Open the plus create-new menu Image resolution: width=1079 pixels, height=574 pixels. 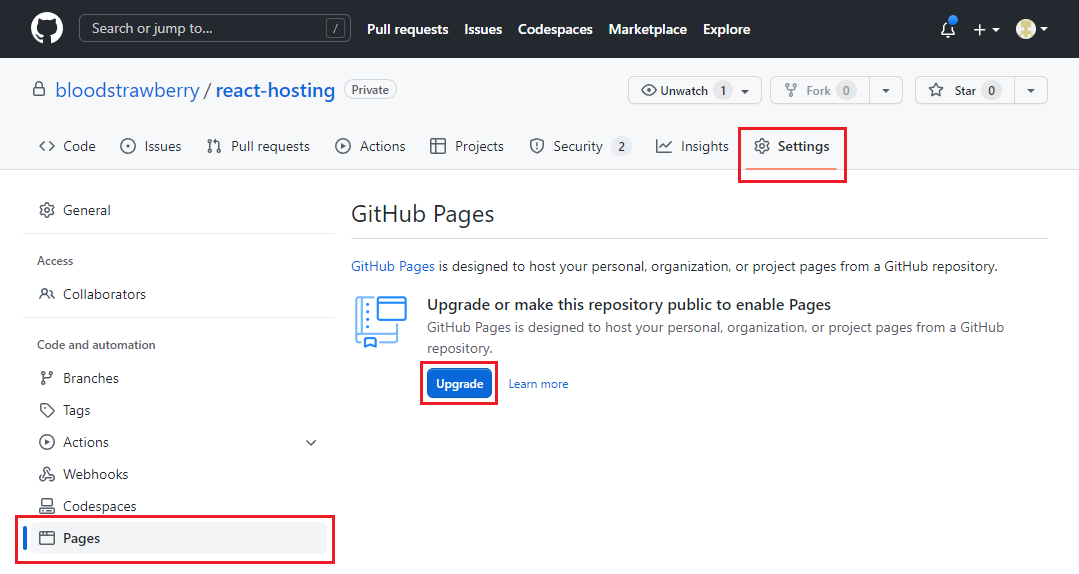985,30
